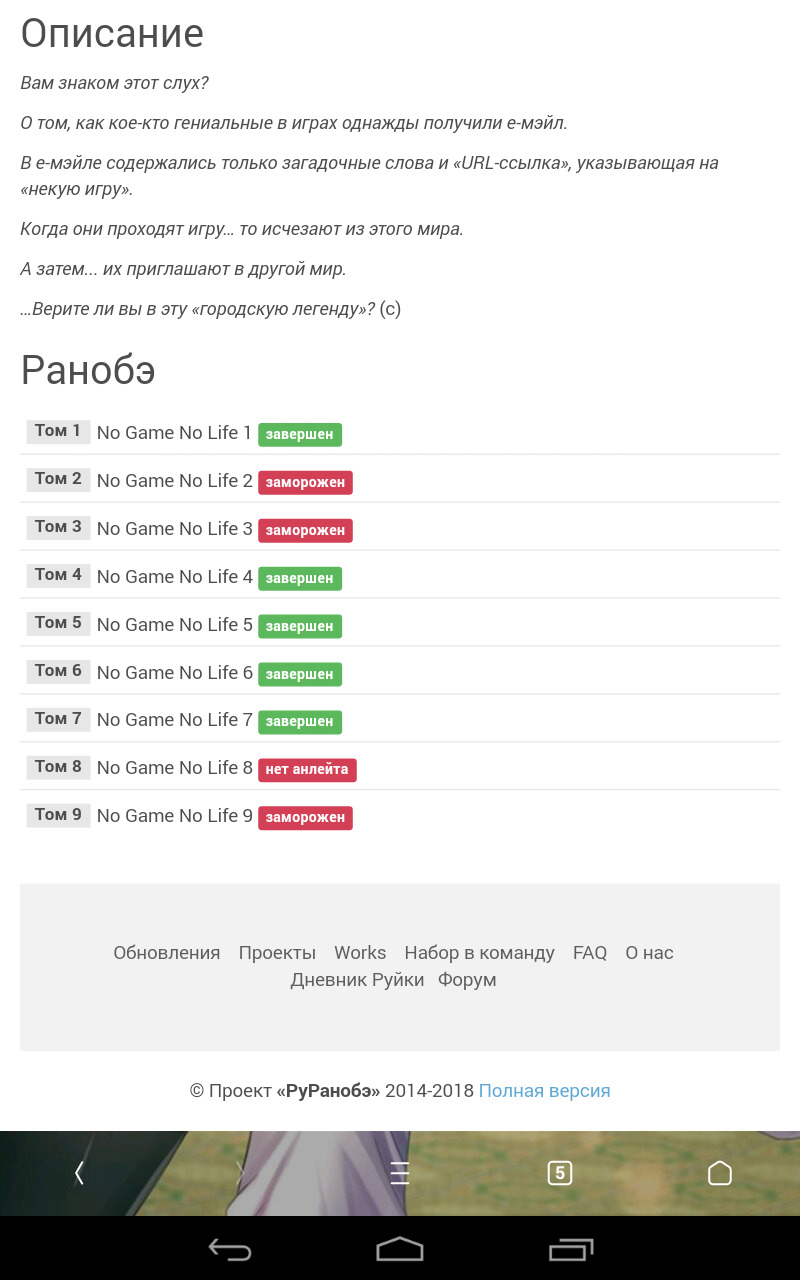Viewport: 800px width, 1280px height.
Task: Open the No Game No Life 1 volume
Action: tap(174, 433)
